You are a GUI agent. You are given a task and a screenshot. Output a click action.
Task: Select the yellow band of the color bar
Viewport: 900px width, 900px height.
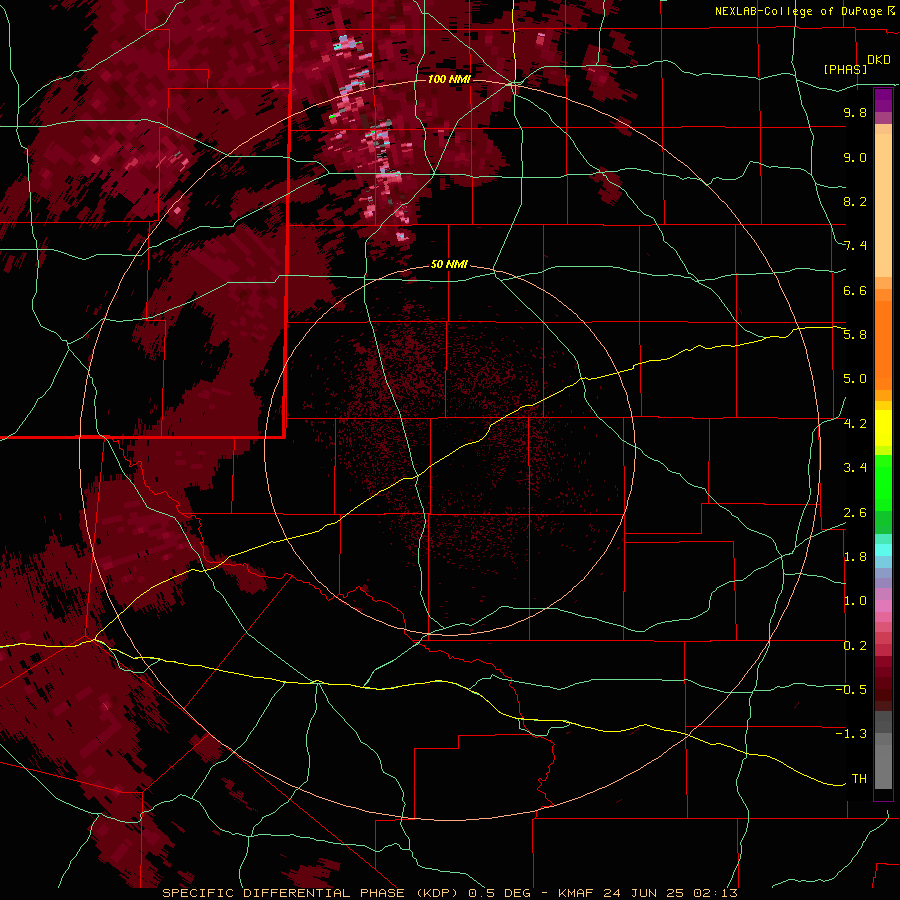[883, 428]
